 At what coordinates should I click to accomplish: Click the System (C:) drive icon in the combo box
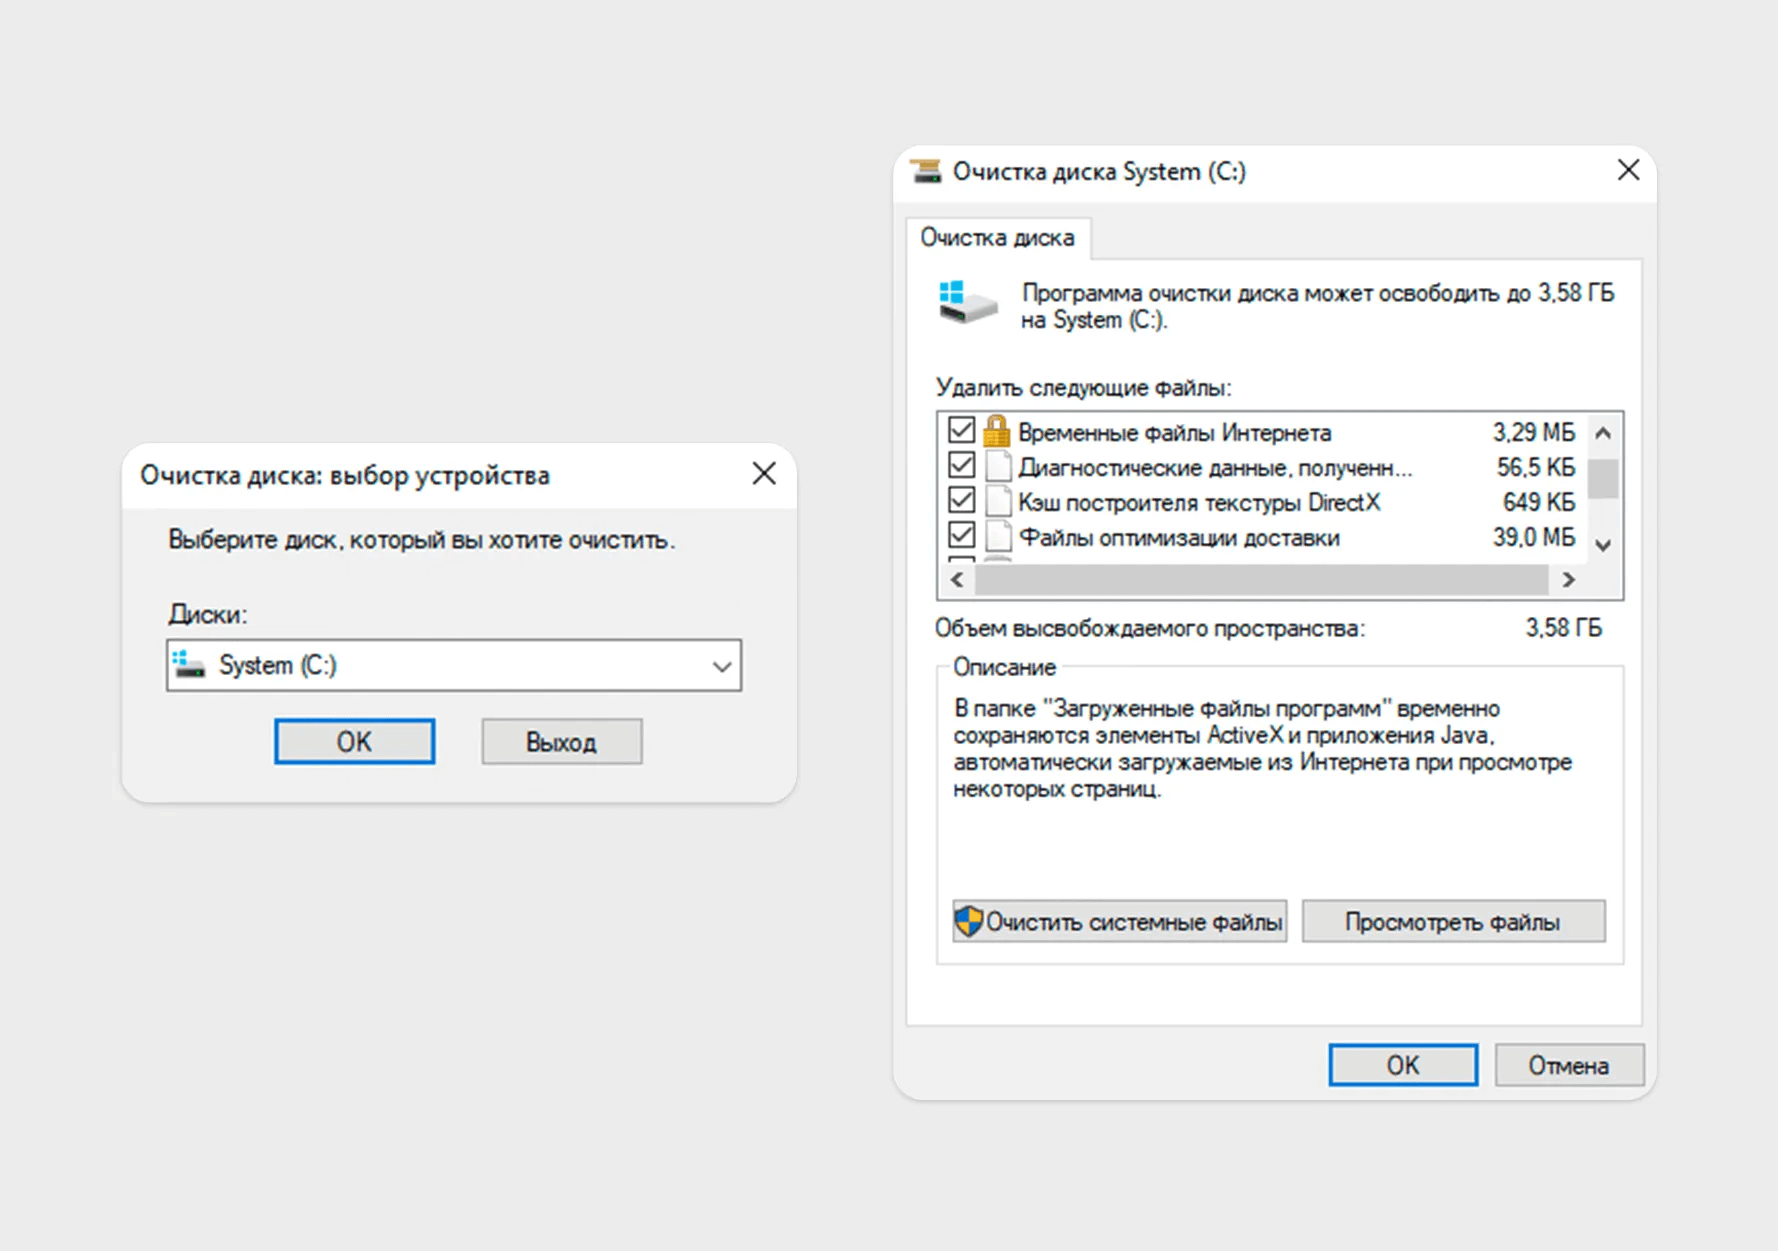(189, 665)
